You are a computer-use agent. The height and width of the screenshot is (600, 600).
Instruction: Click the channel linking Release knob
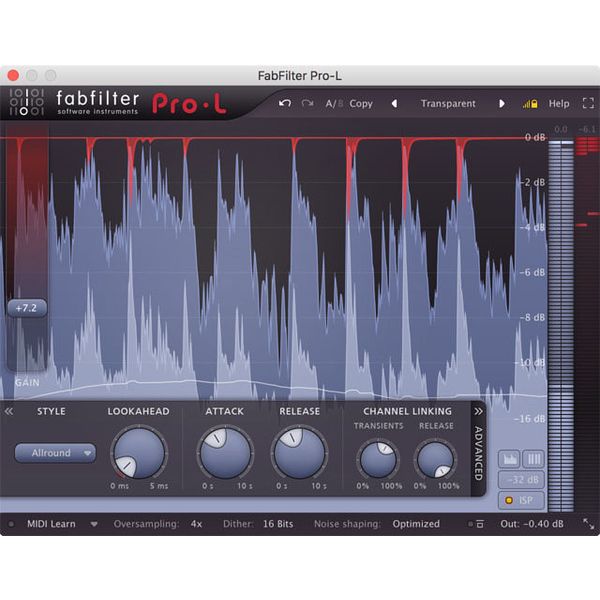point(435,459)
